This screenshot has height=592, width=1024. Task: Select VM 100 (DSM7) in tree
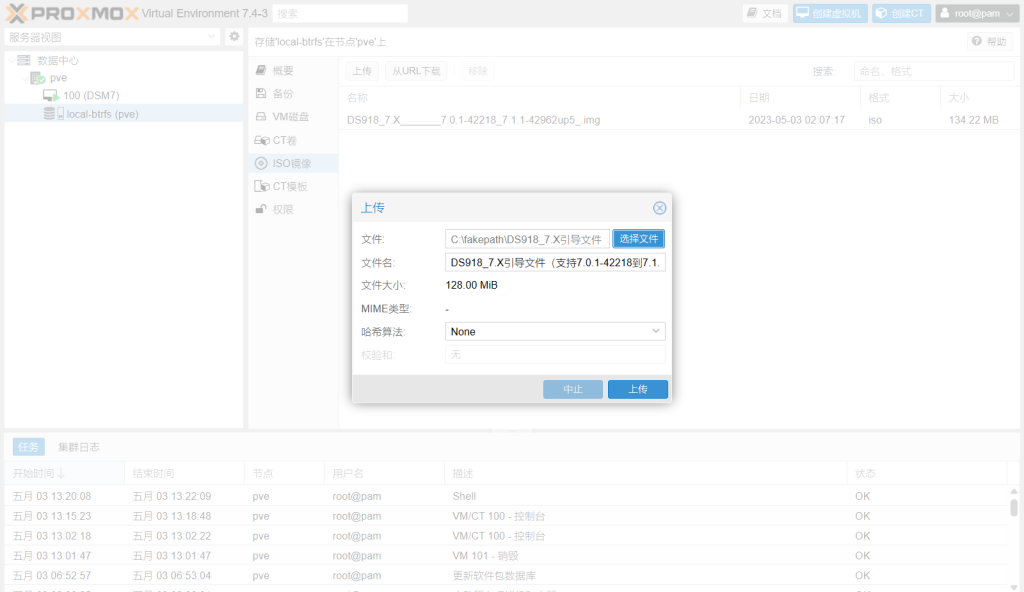coord(91,96)
